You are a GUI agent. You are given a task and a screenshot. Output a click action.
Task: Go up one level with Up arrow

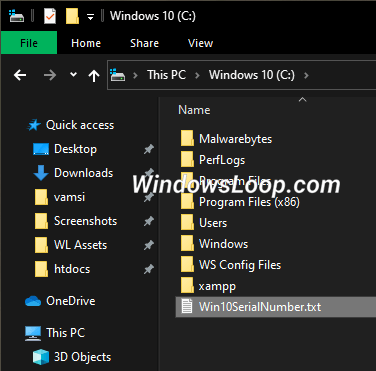(94, 76)
